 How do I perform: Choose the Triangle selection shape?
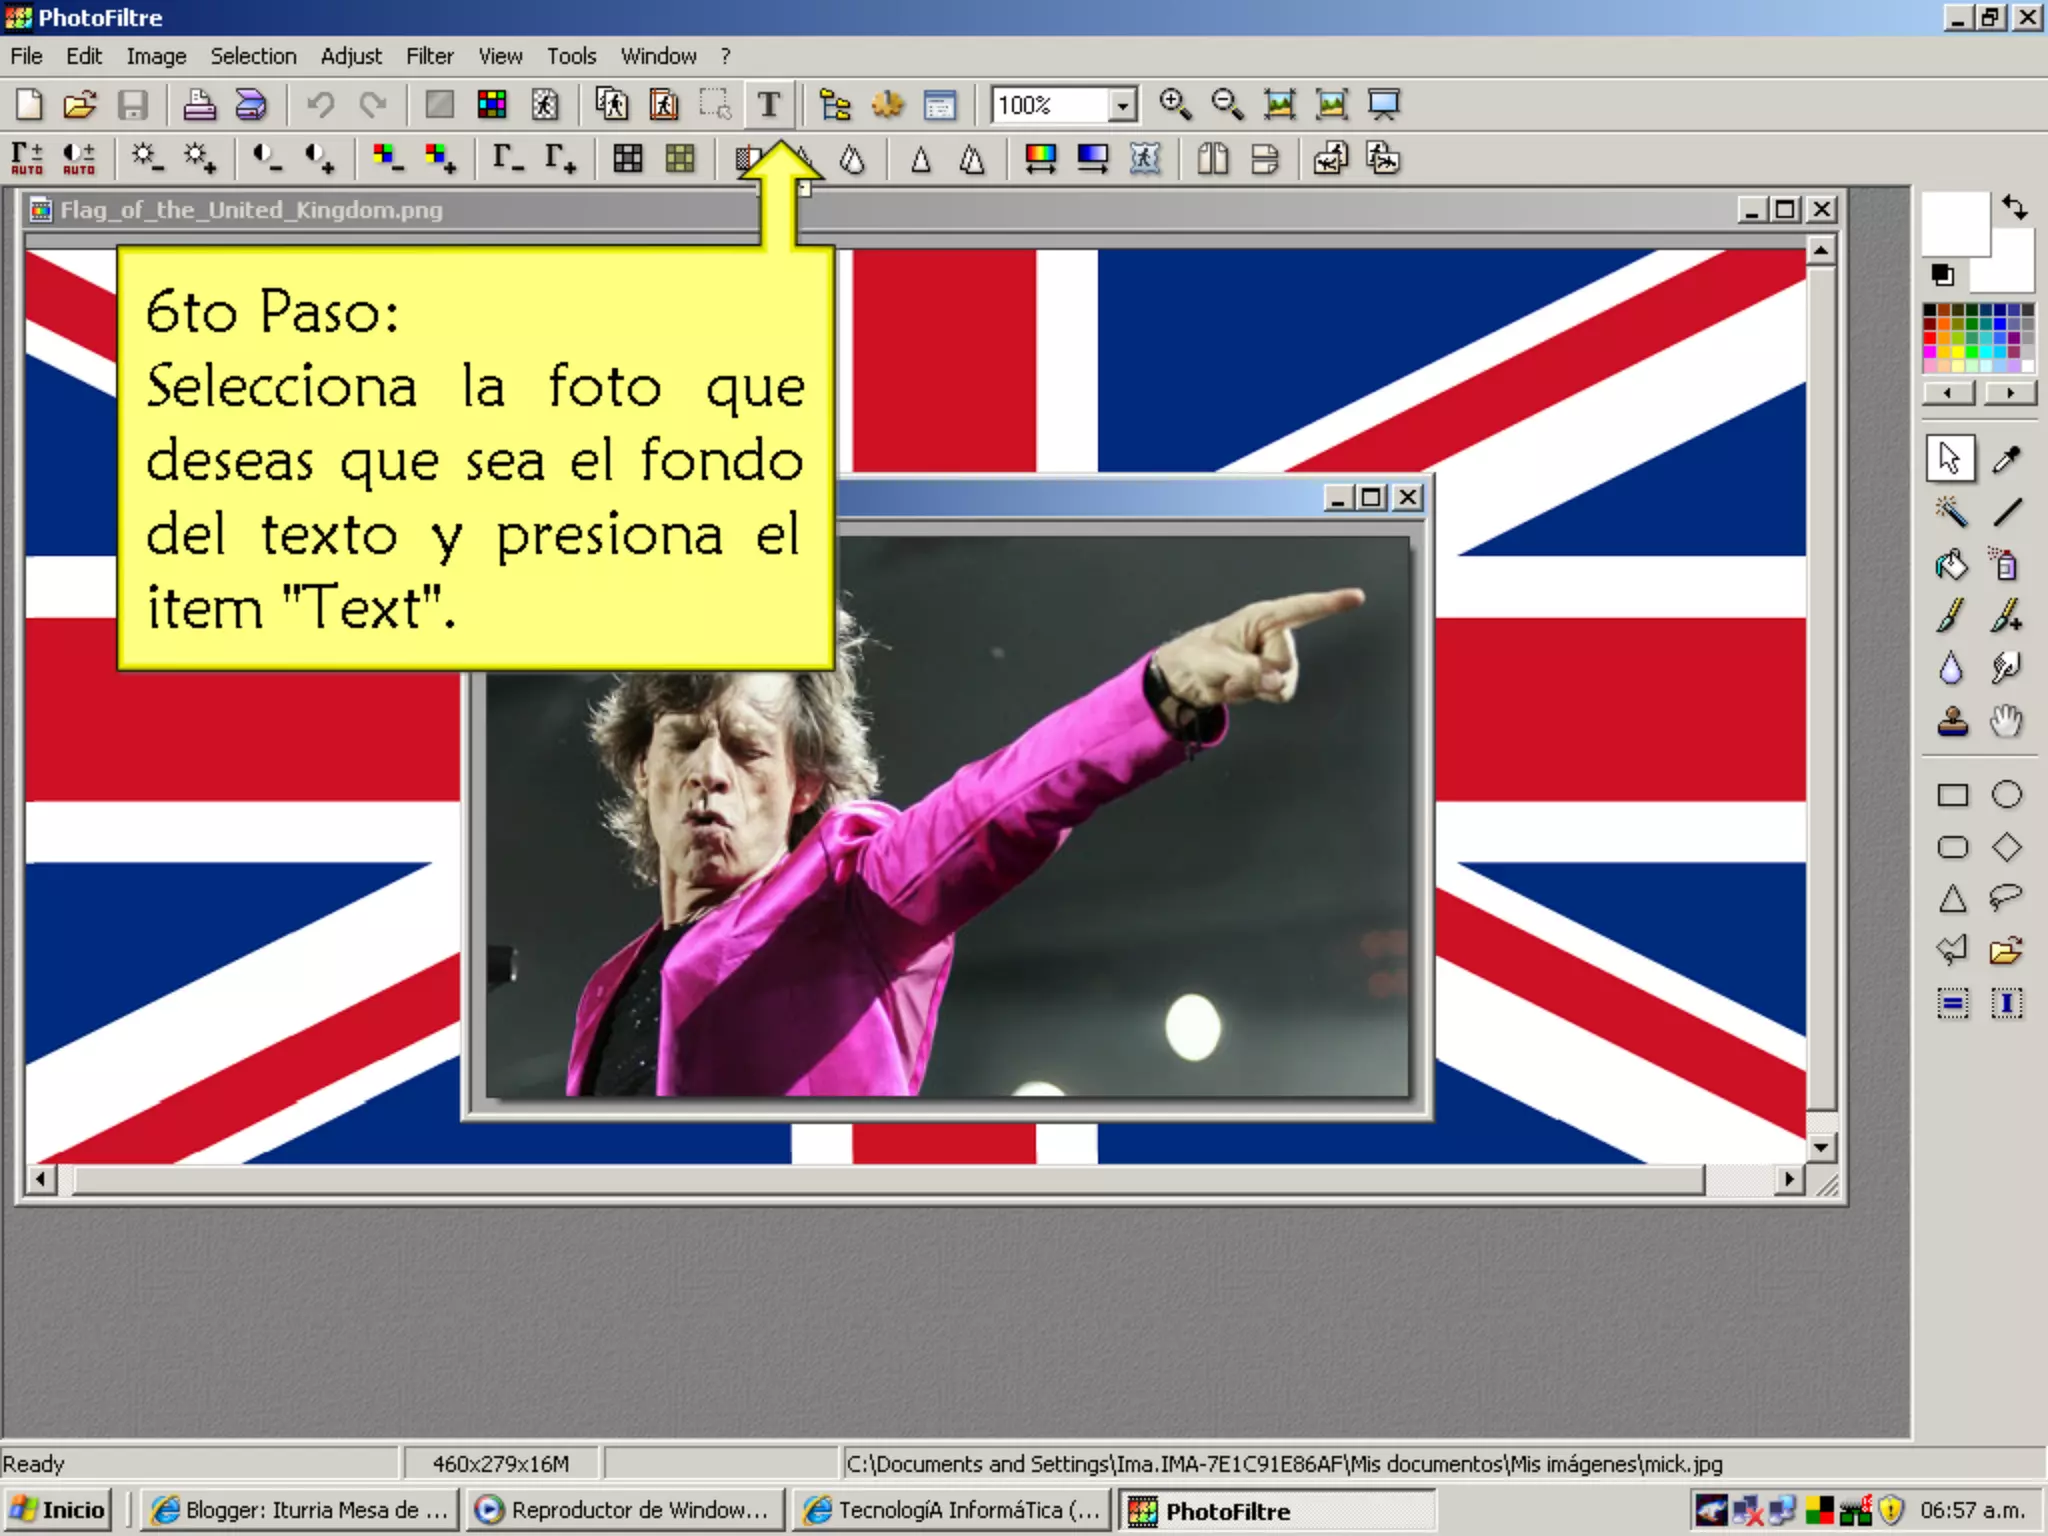(x=1952, y=898)
